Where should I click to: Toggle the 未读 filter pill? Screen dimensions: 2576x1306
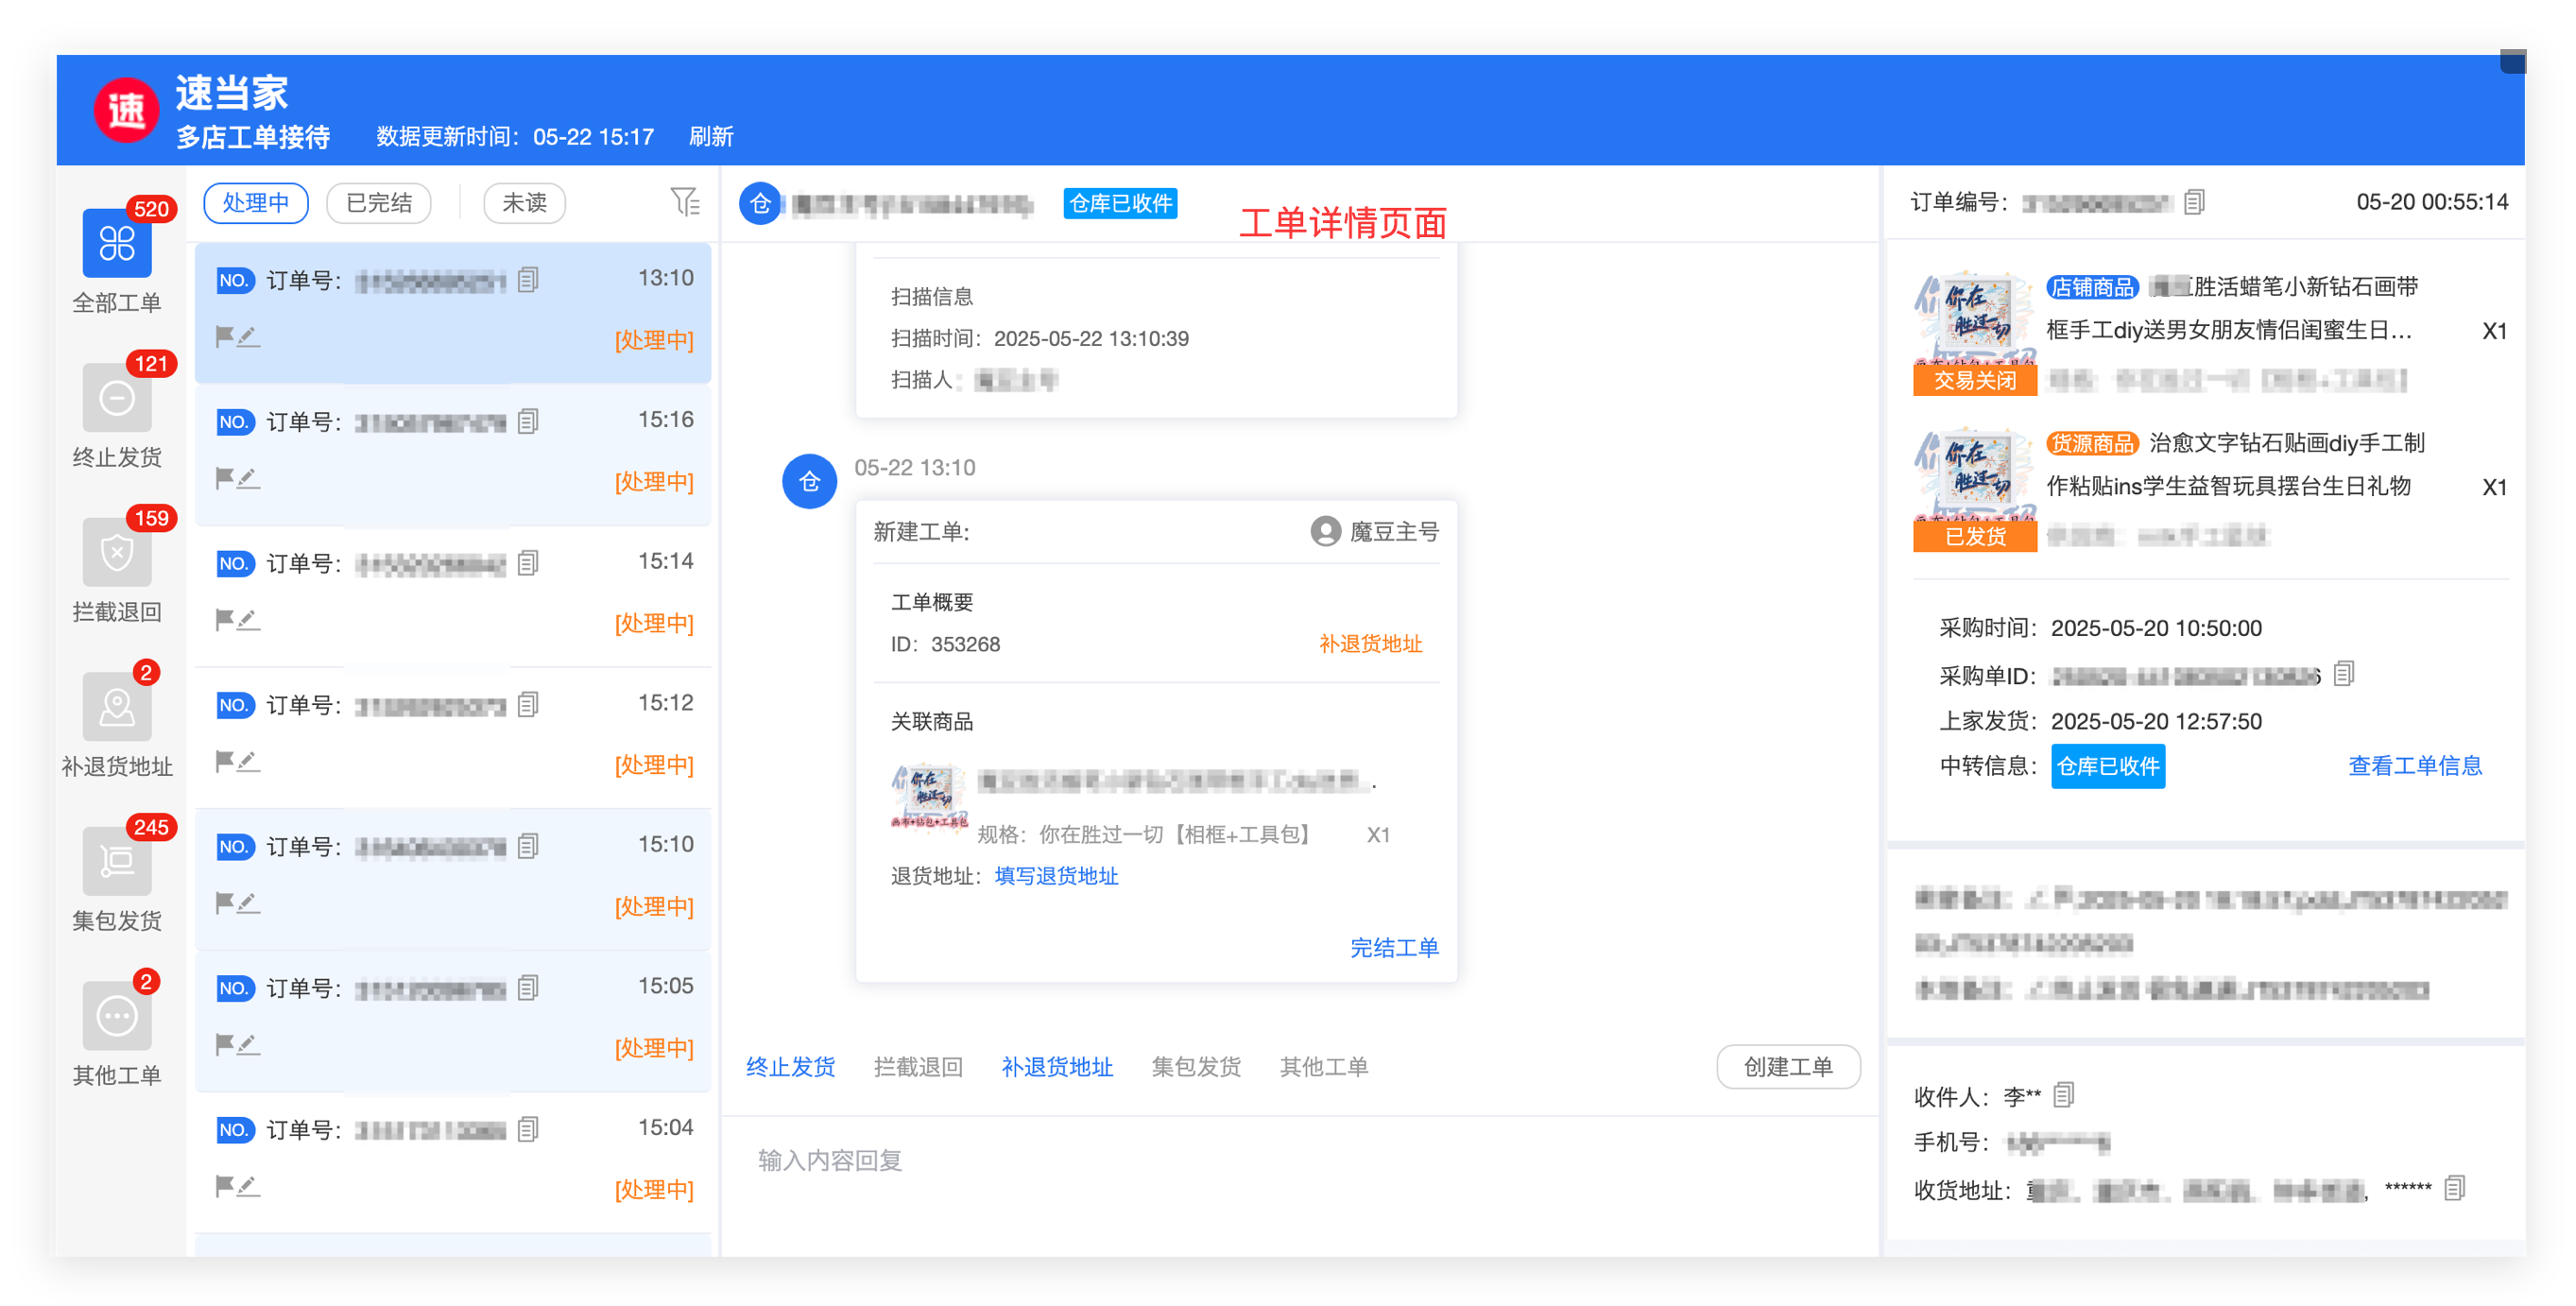click(524, 203)
